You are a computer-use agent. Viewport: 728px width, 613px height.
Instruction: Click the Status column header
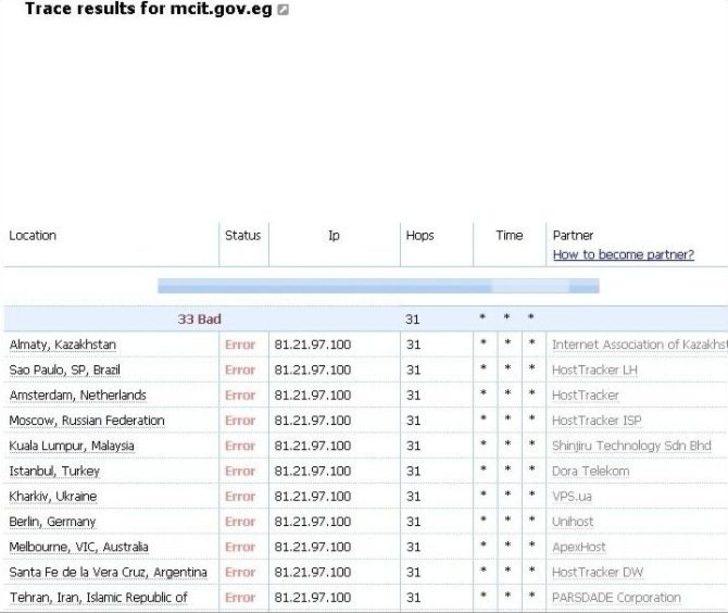(242, 235)
